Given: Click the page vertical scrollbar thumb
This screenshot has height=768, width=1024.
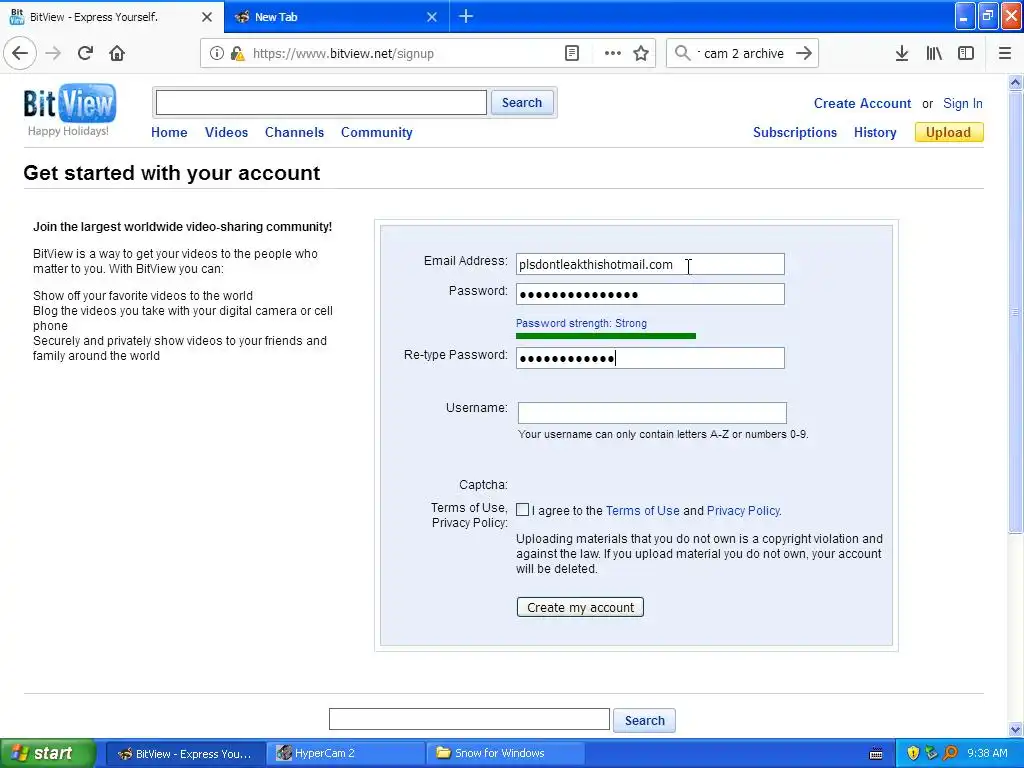Looking at the screenshot, I should click(x=1016, y=313).
